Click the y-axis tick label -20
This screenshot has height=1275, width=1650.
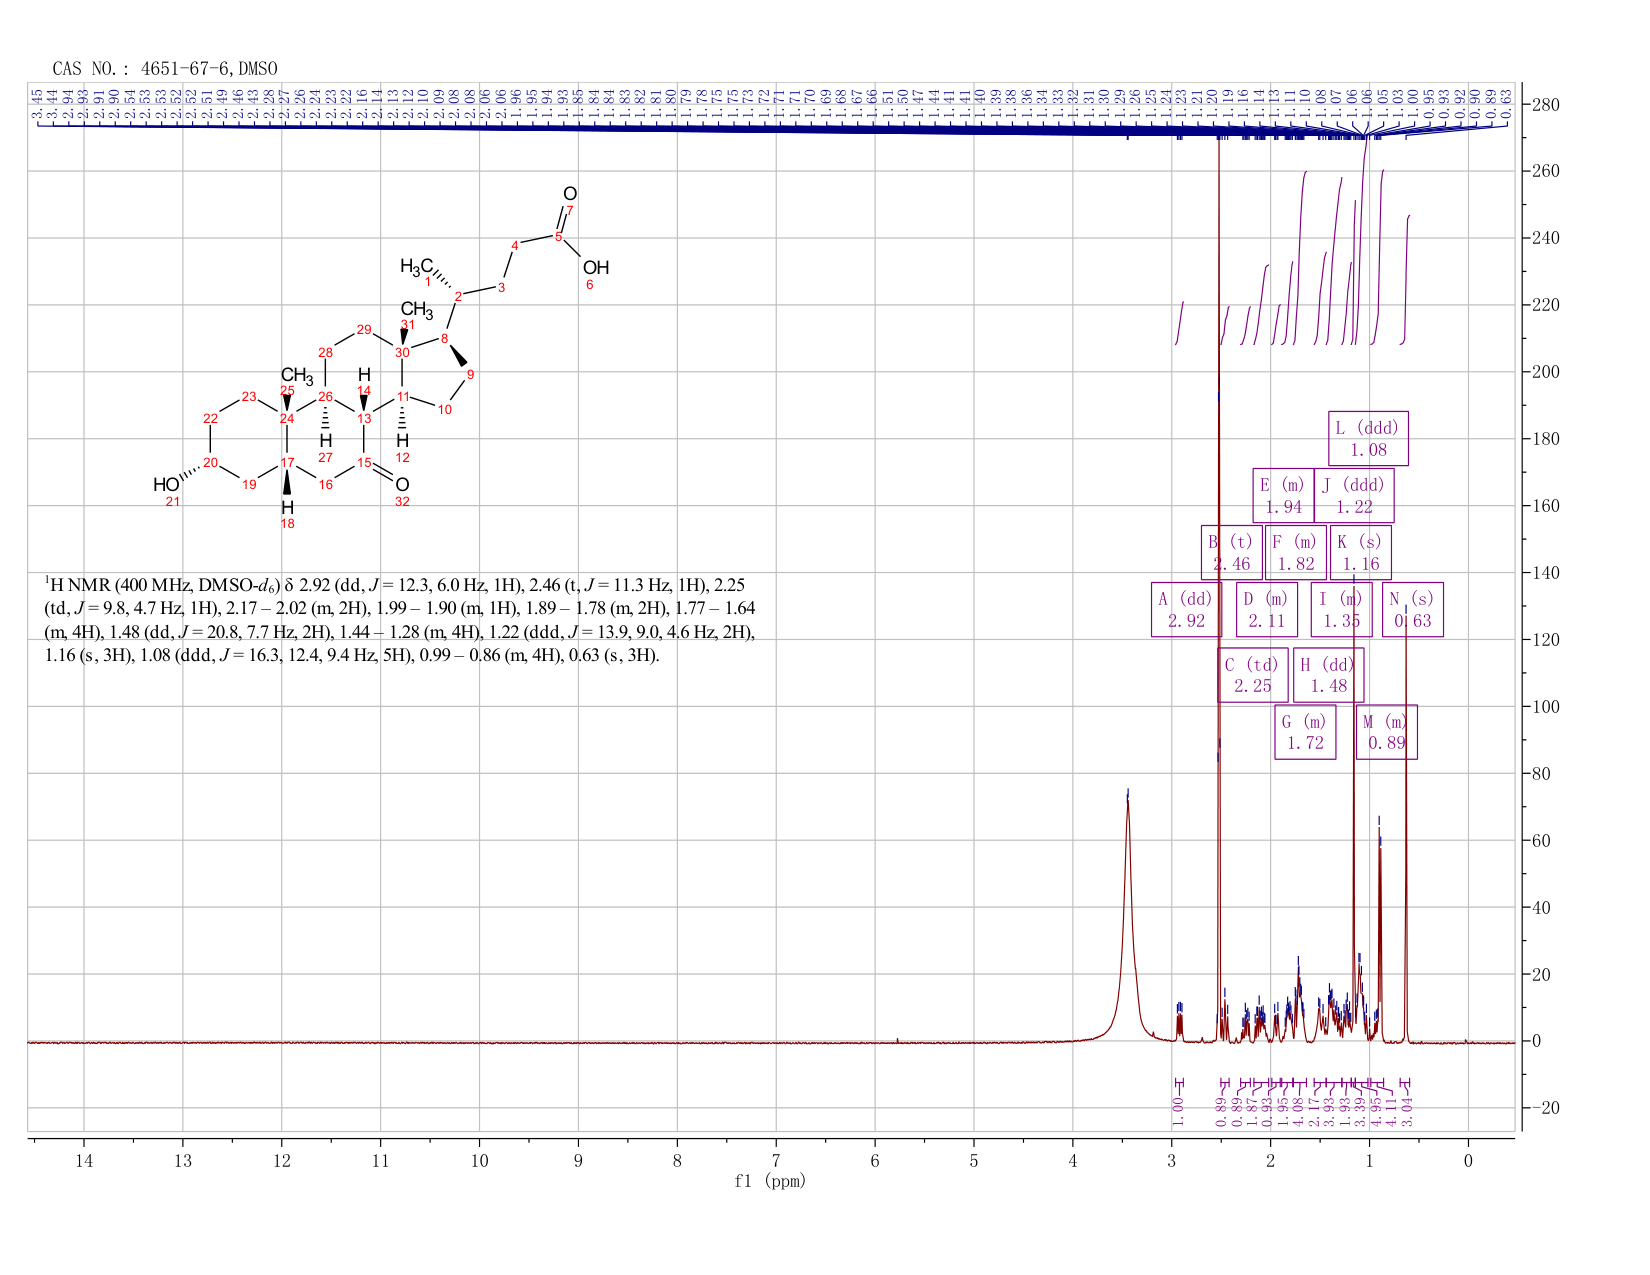coord(1545,1108)
